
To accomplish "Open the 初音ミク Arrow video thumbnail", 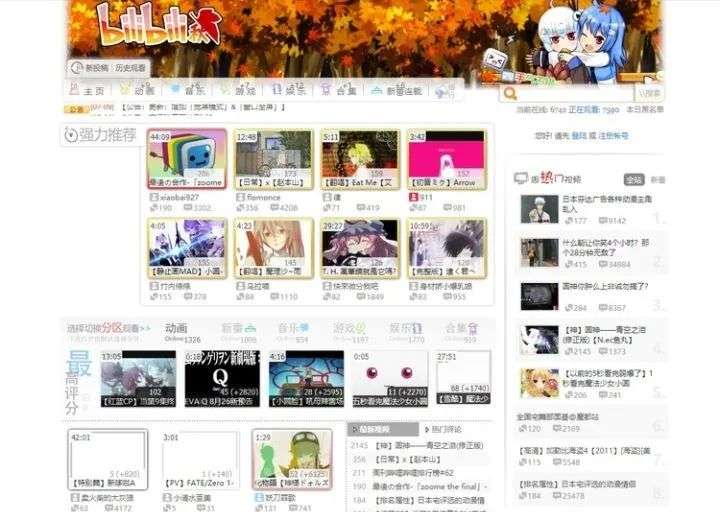I will [447, 159].
